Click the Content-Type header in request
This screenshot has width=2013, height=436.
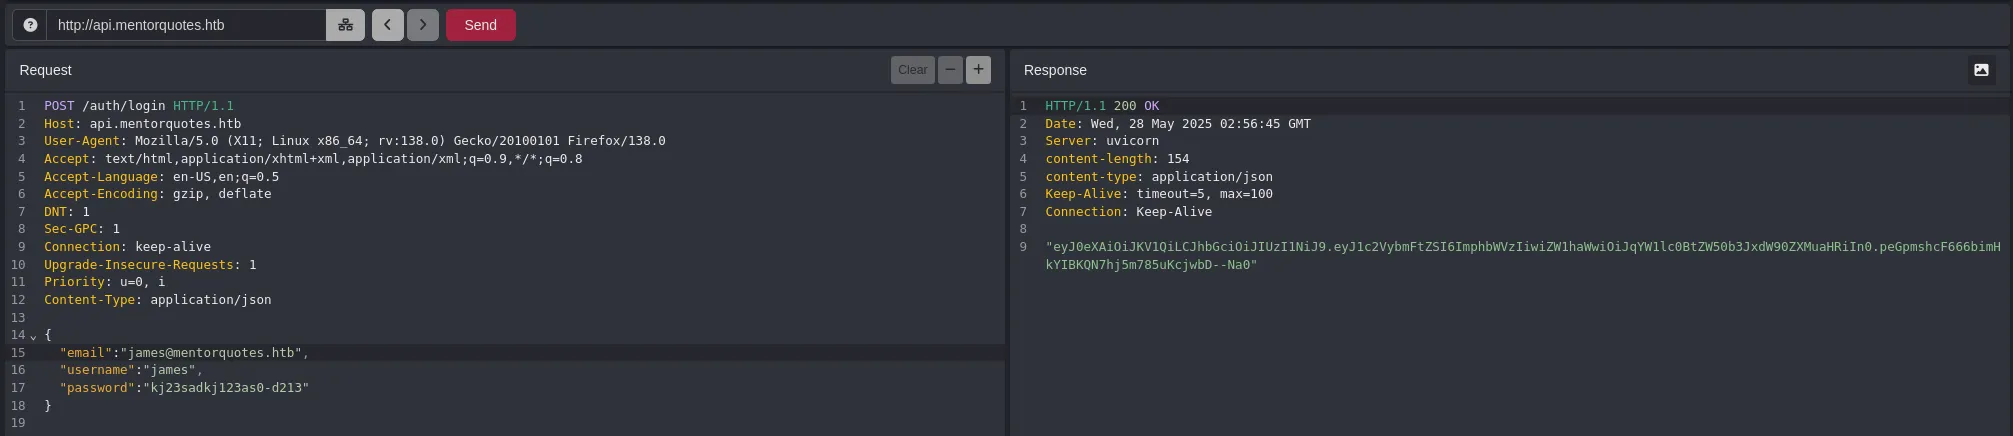[x=157, y=300]
